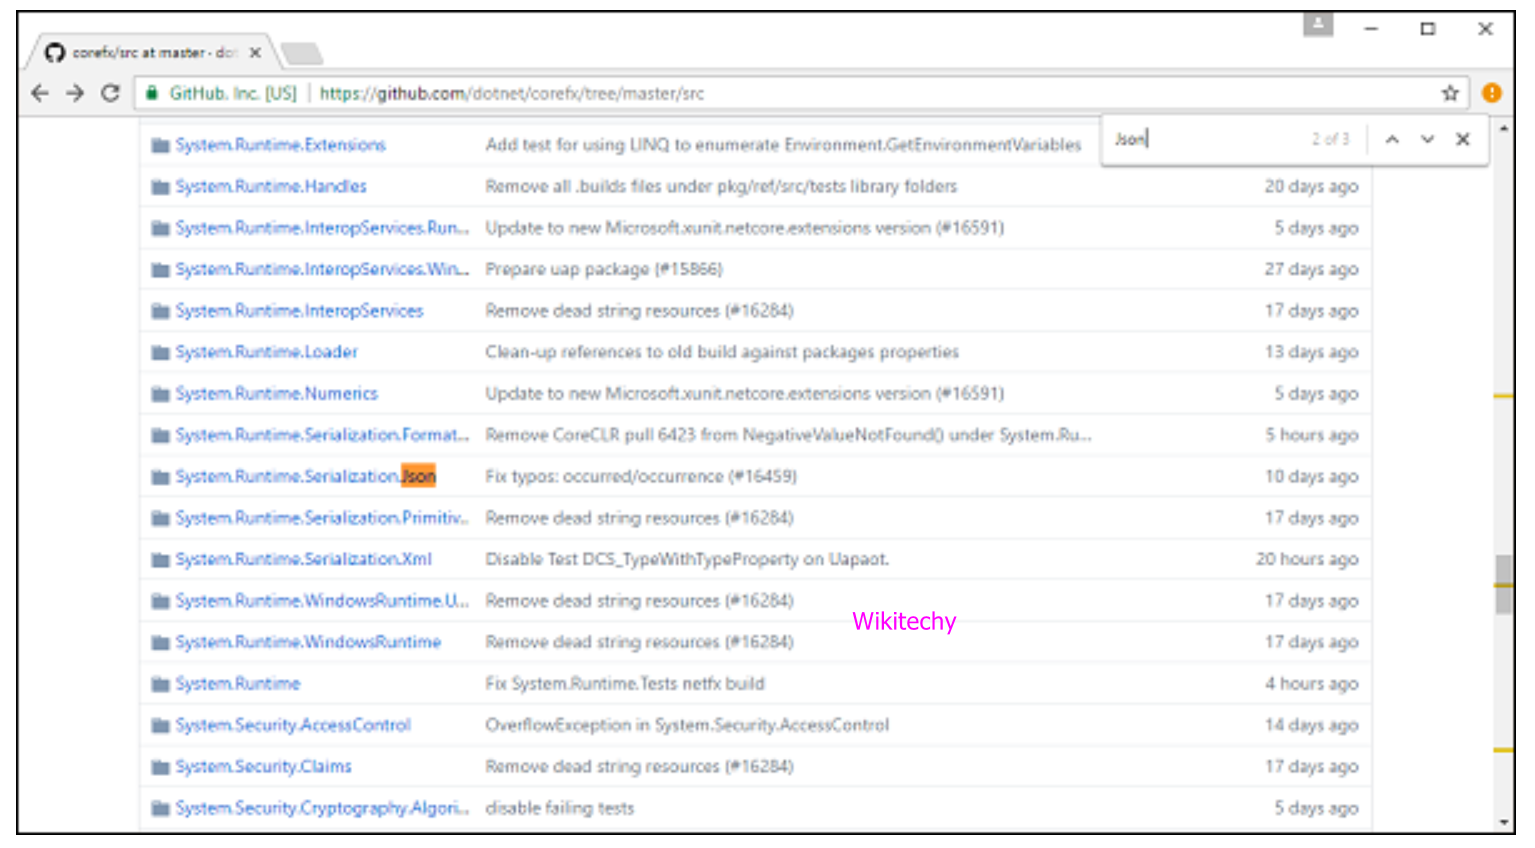
Task: Click the scrollbar down arrow
Action: [1503, 822]
